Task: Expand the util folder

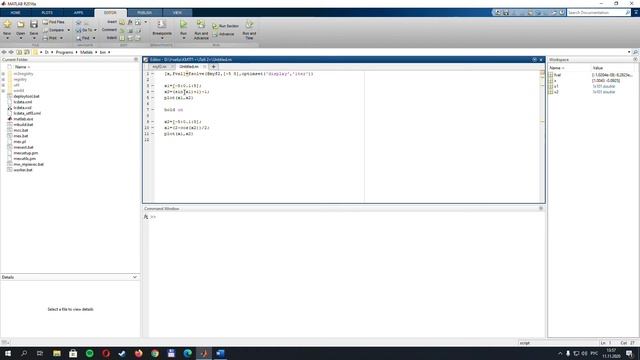Action: 4,85
